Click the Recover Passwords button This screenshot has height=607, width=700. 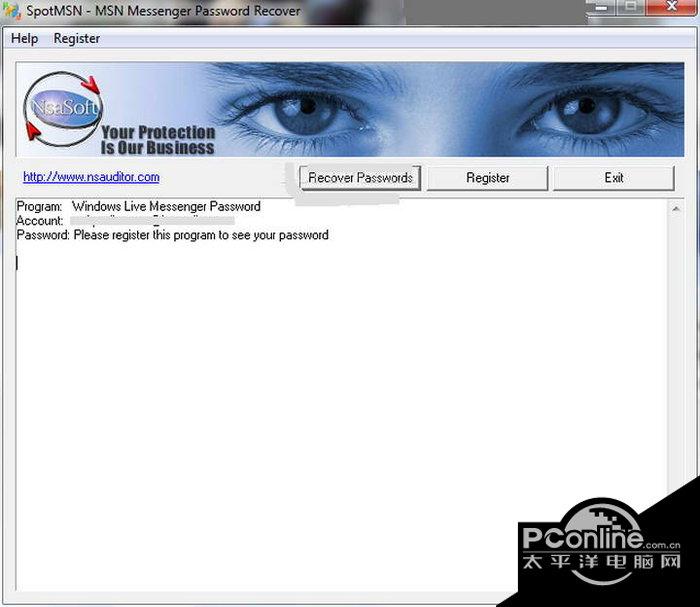360,178
